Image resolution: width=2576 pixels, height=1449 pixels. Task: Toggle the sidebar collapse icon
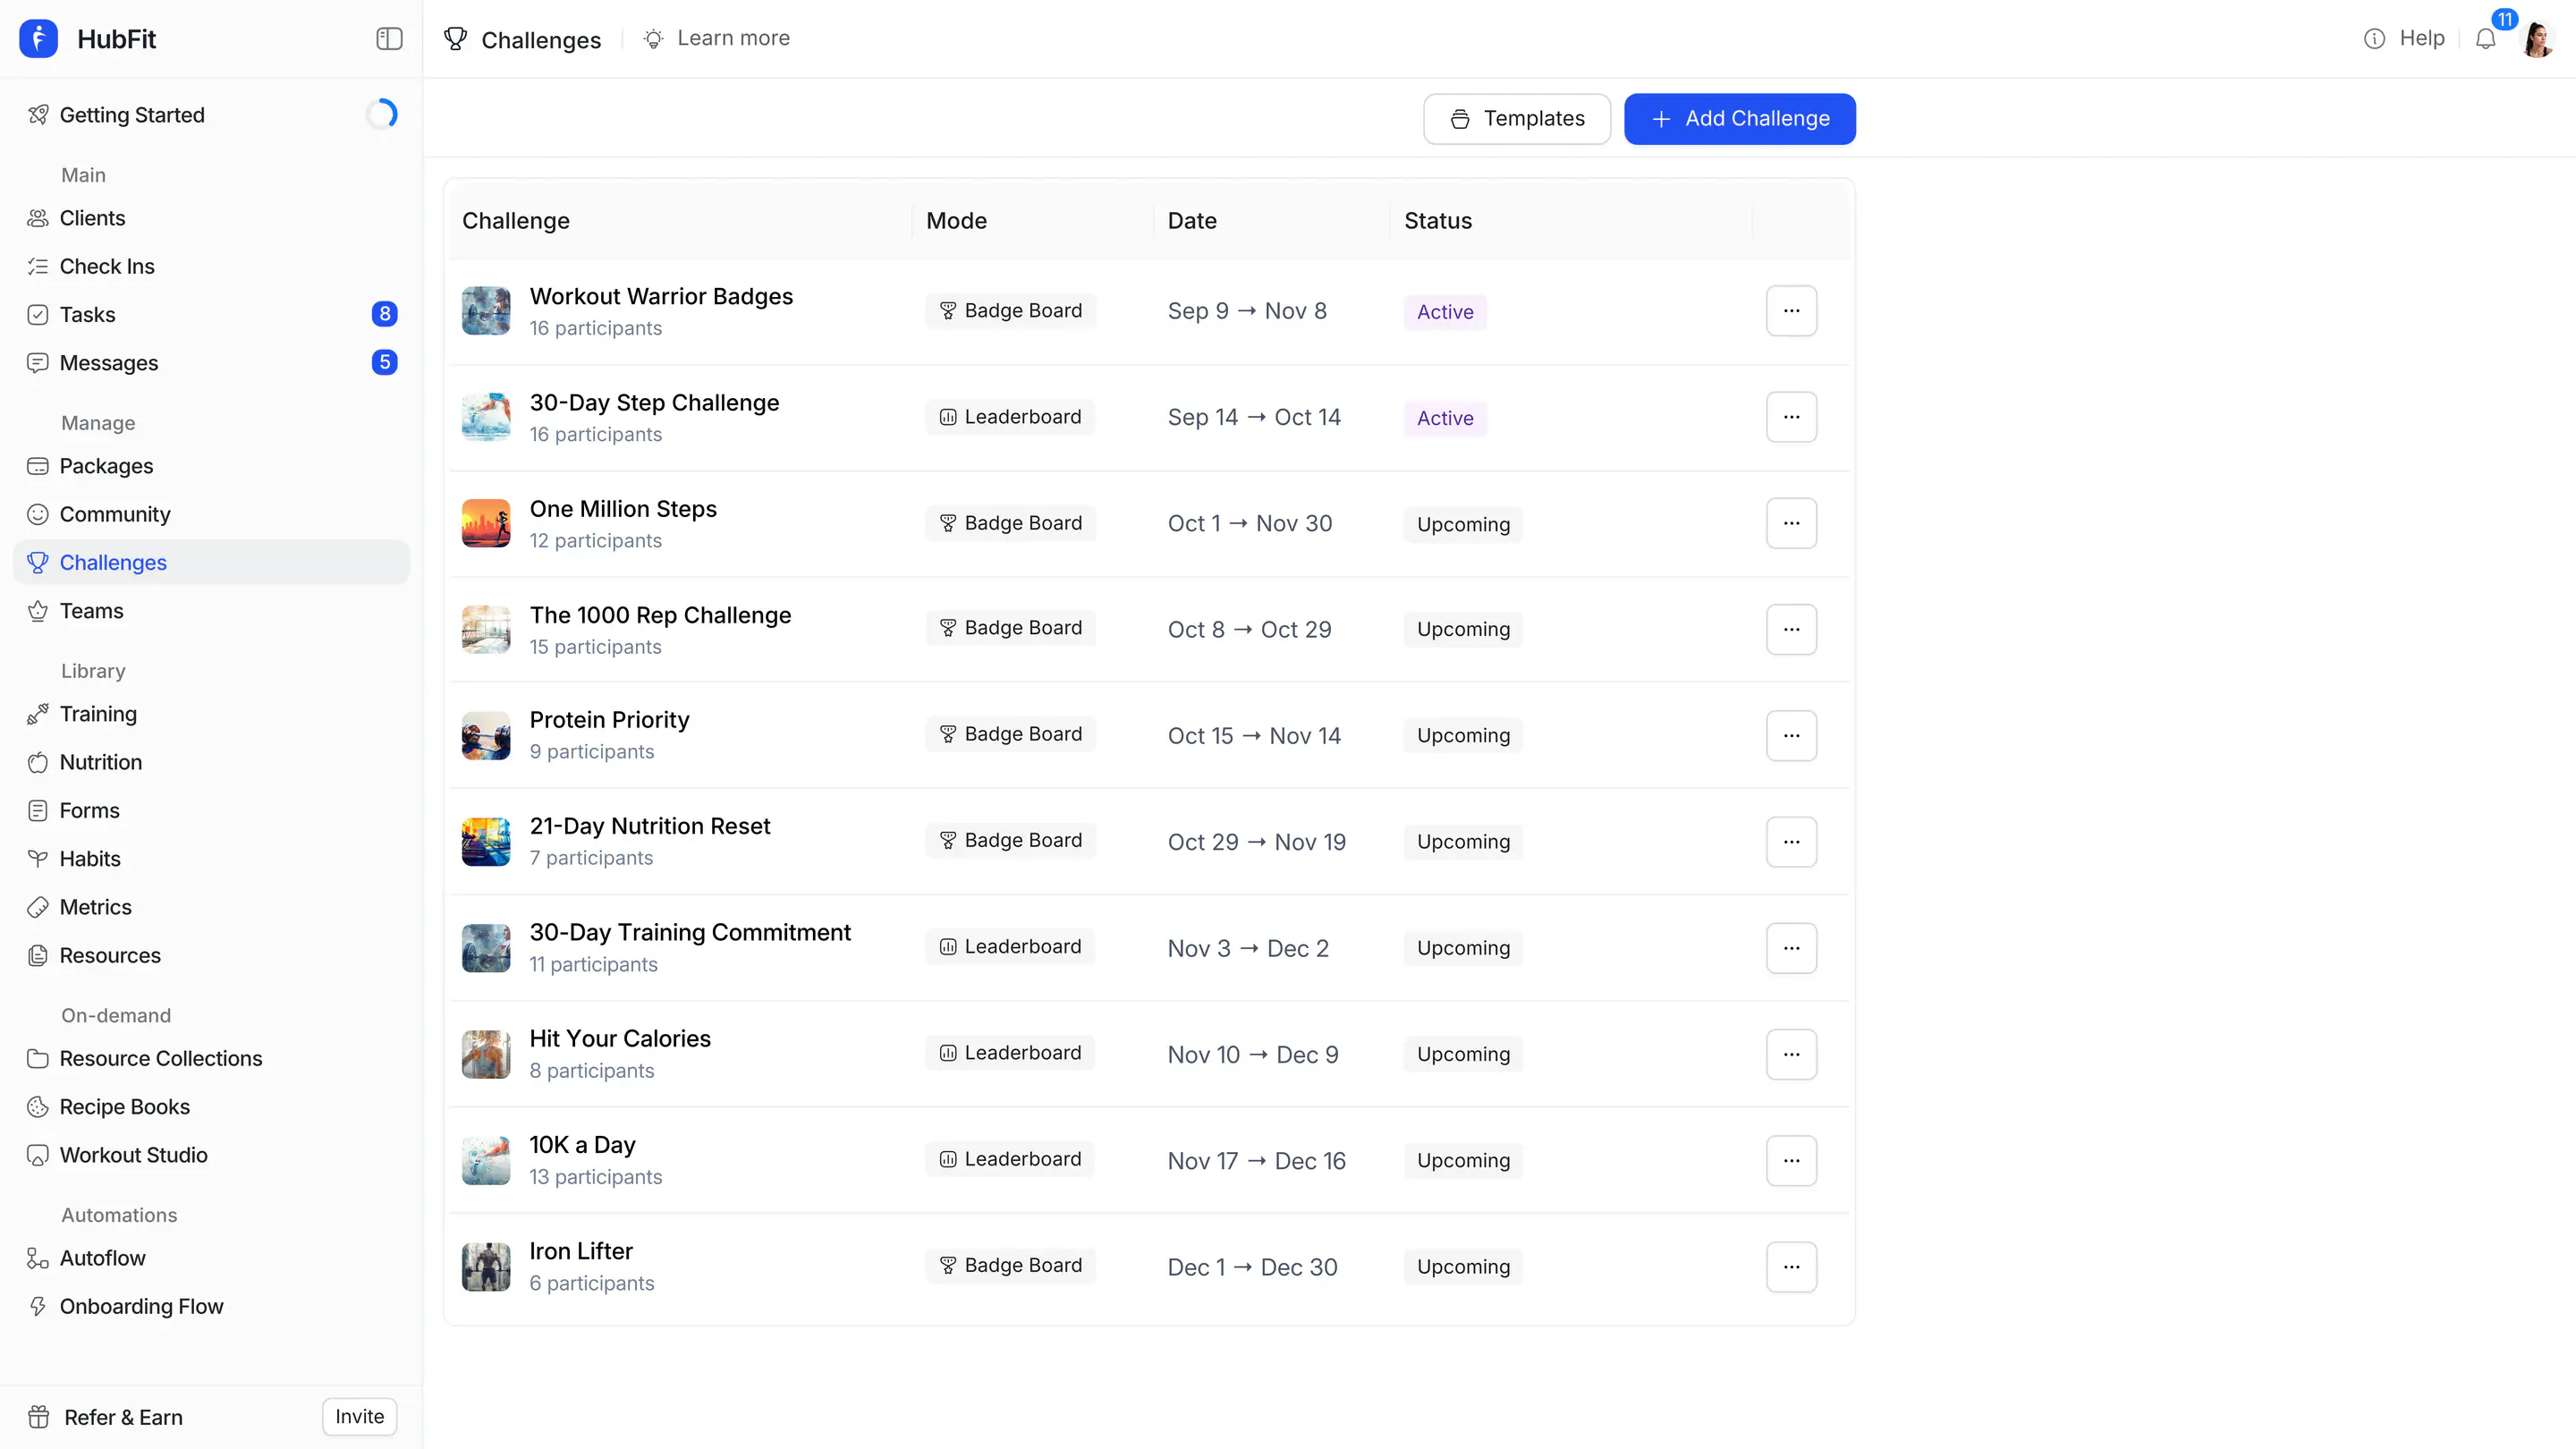(389, 39)
